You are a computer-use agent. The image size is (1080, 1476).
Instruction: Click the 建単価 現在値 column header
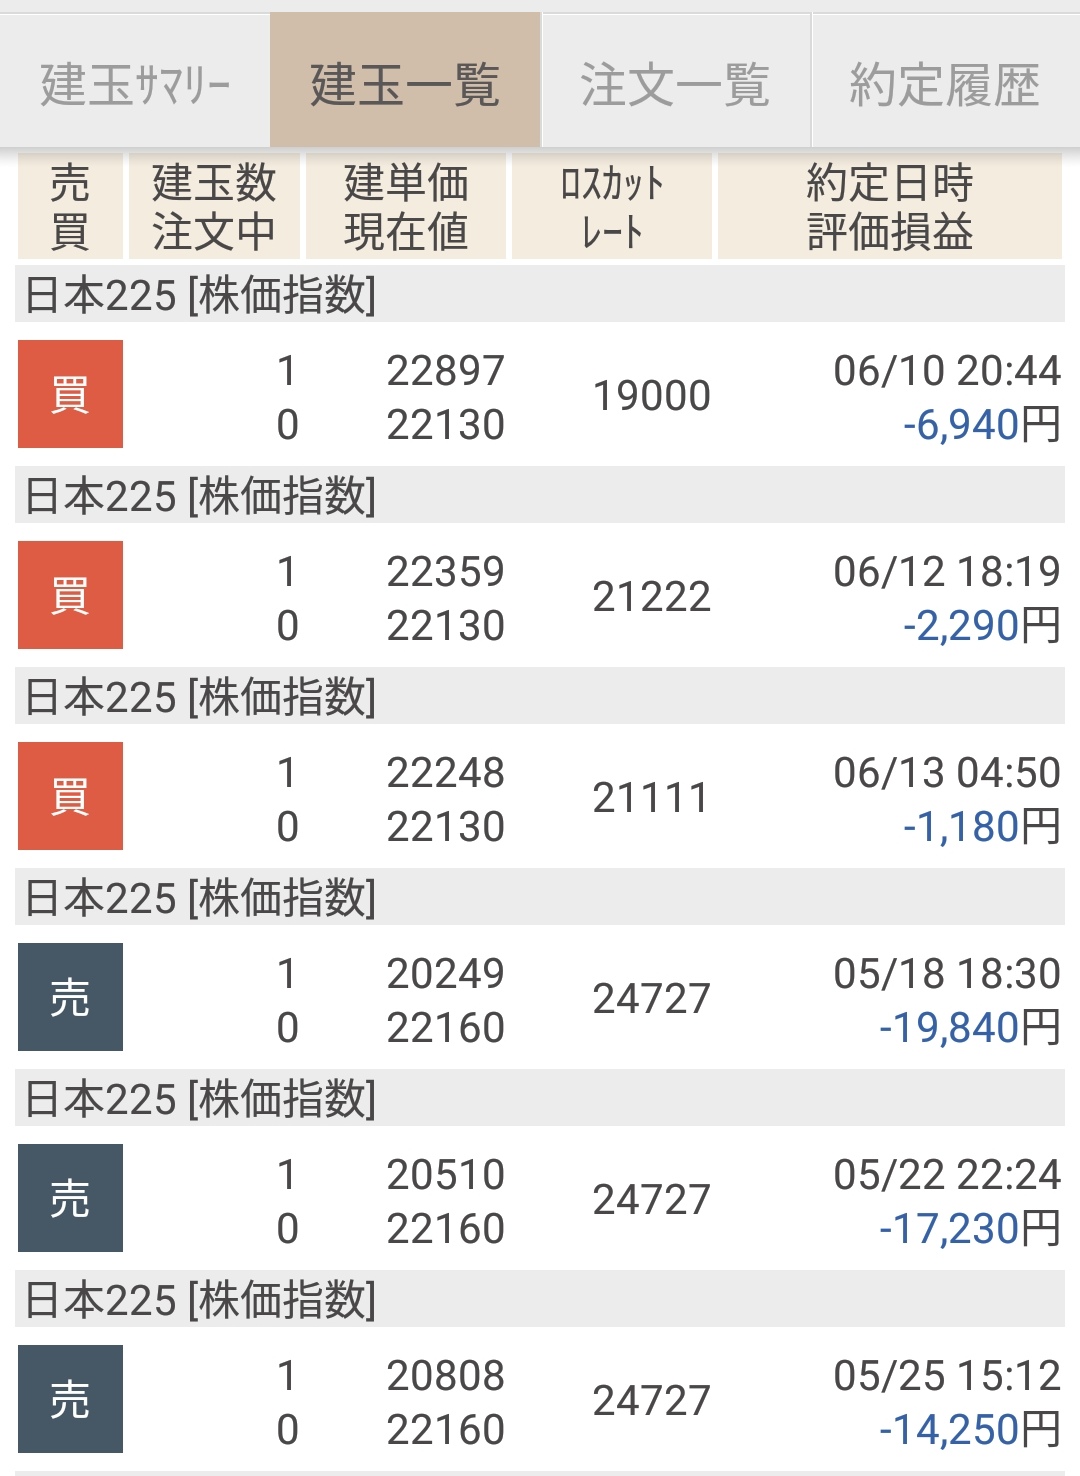(406, 207)
